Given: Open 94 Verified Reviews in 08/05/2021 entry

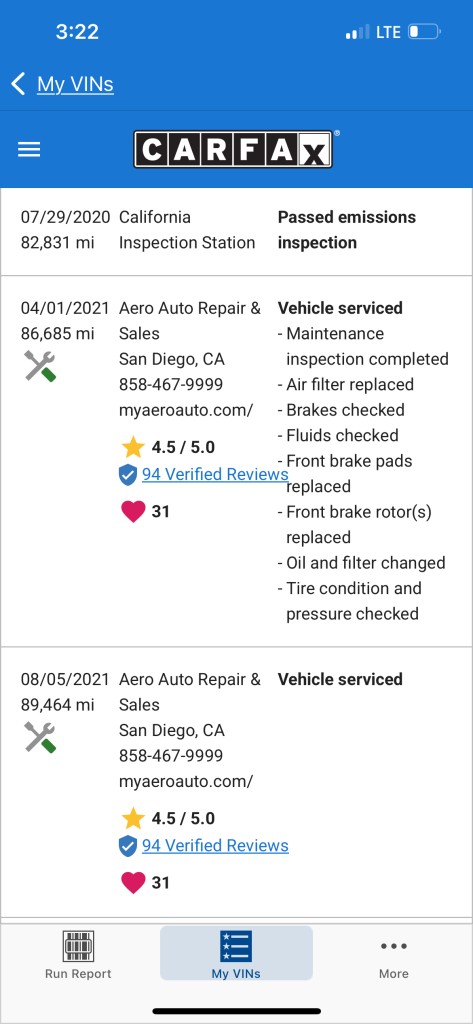Looking at the screenshot, I should click(x=215, y=845).
